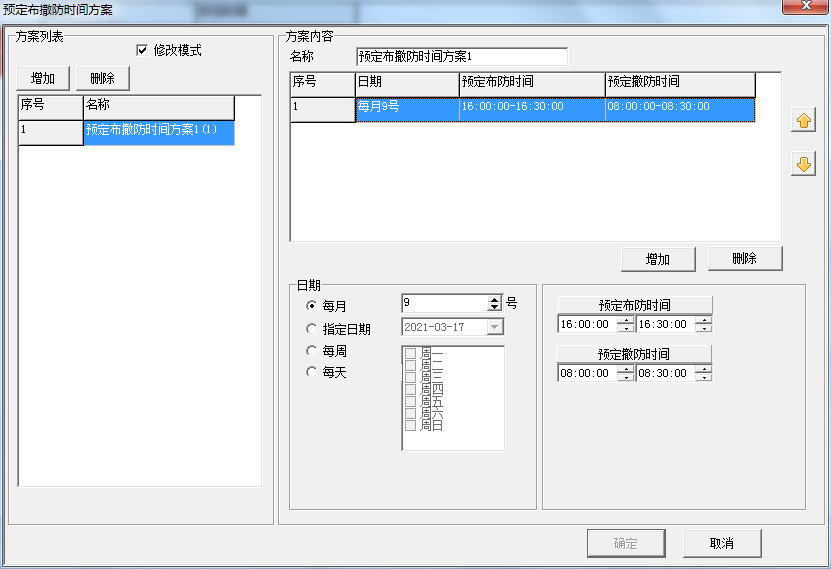Choose the 每周 radio option
The width and height of the screenshot is (831, 569).
pyautogui.click(x=312, y=351)
